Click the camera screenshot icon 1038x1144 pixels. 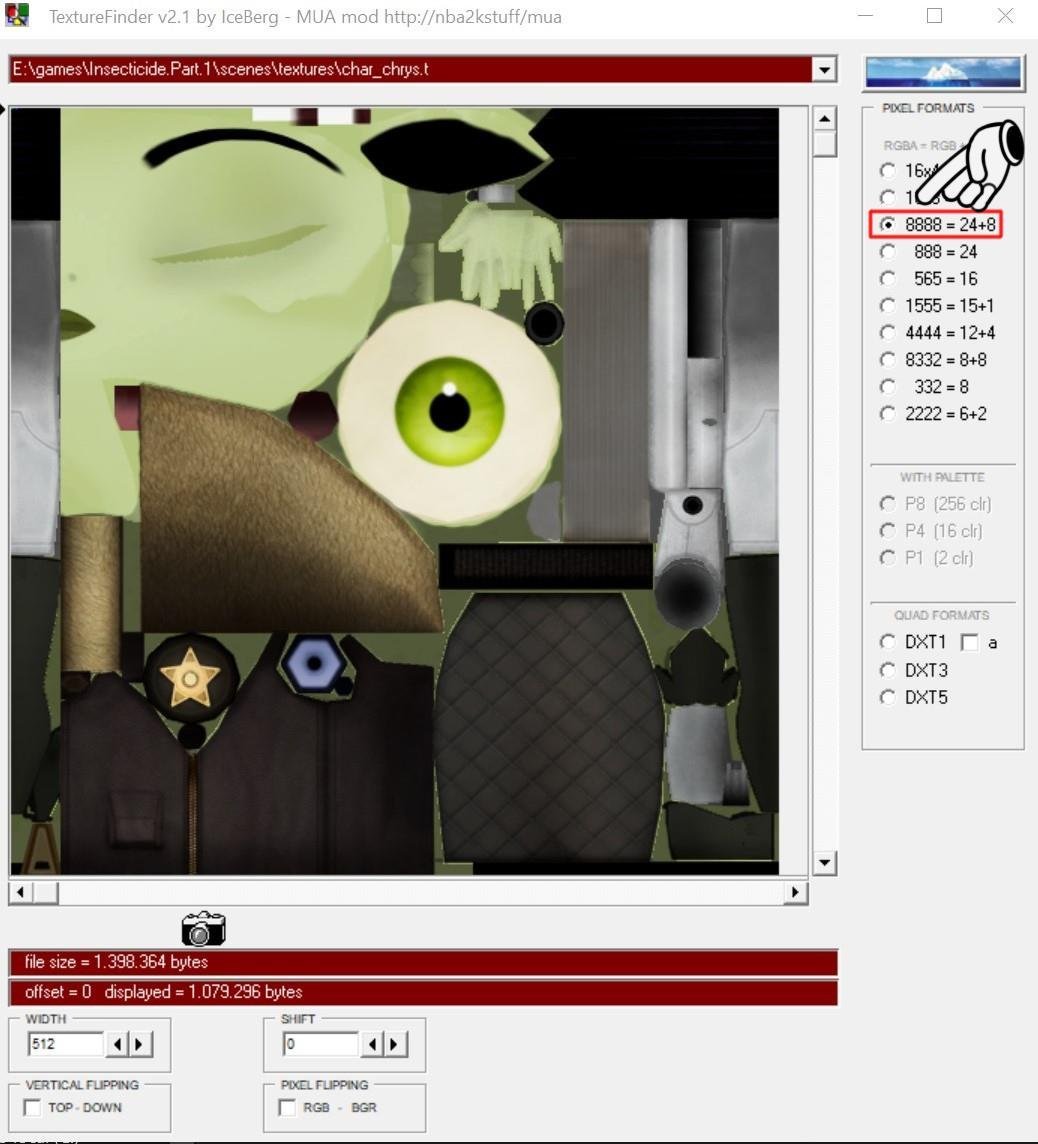click(x=204, y=928)
